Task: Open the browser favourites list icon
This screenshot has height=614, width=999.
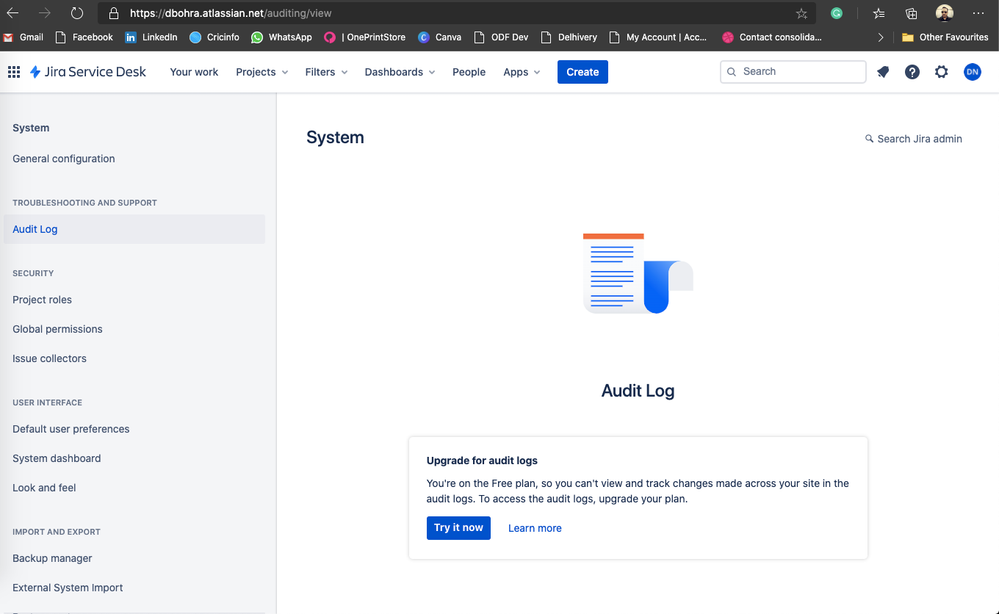Action: [879, 13]
